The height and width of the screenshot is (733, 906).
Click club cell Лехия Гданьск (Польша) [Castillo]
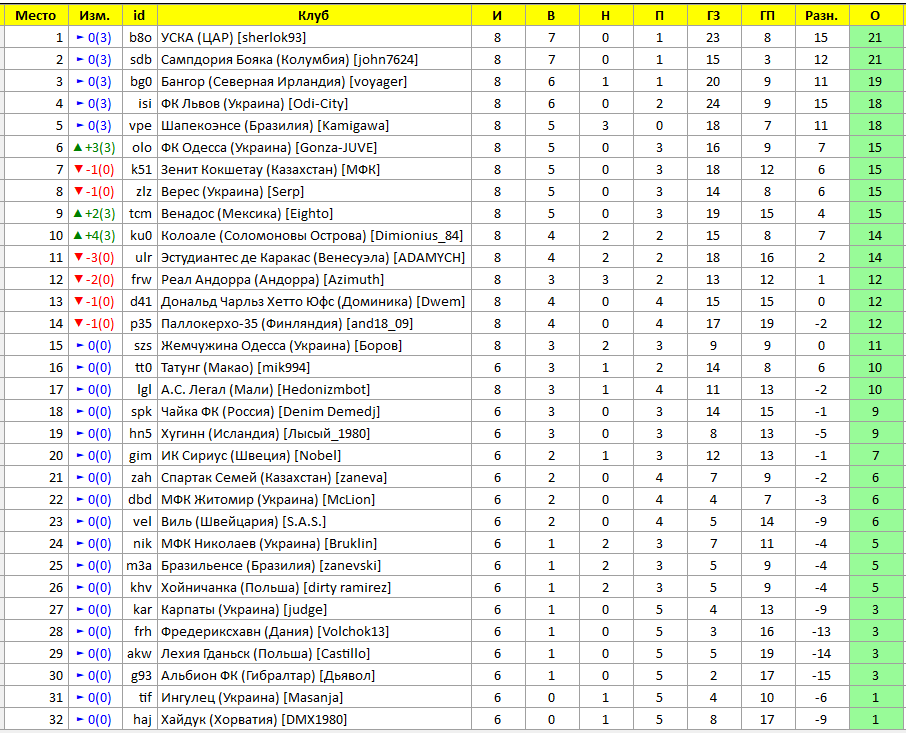[314, 653]
